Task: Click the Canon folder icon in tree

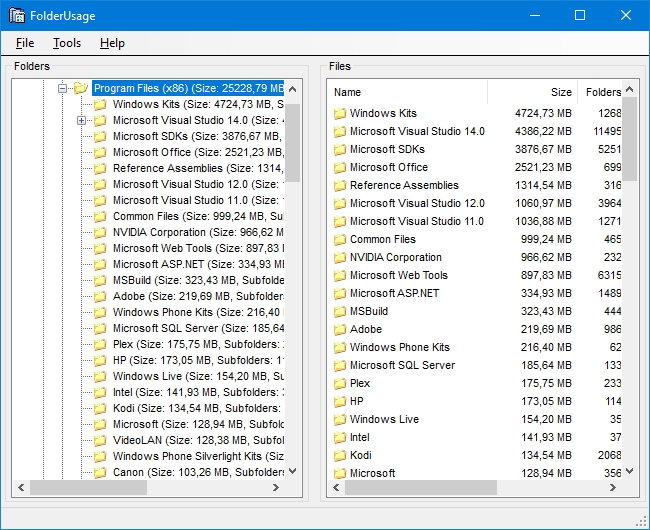Action: point(100,472)
